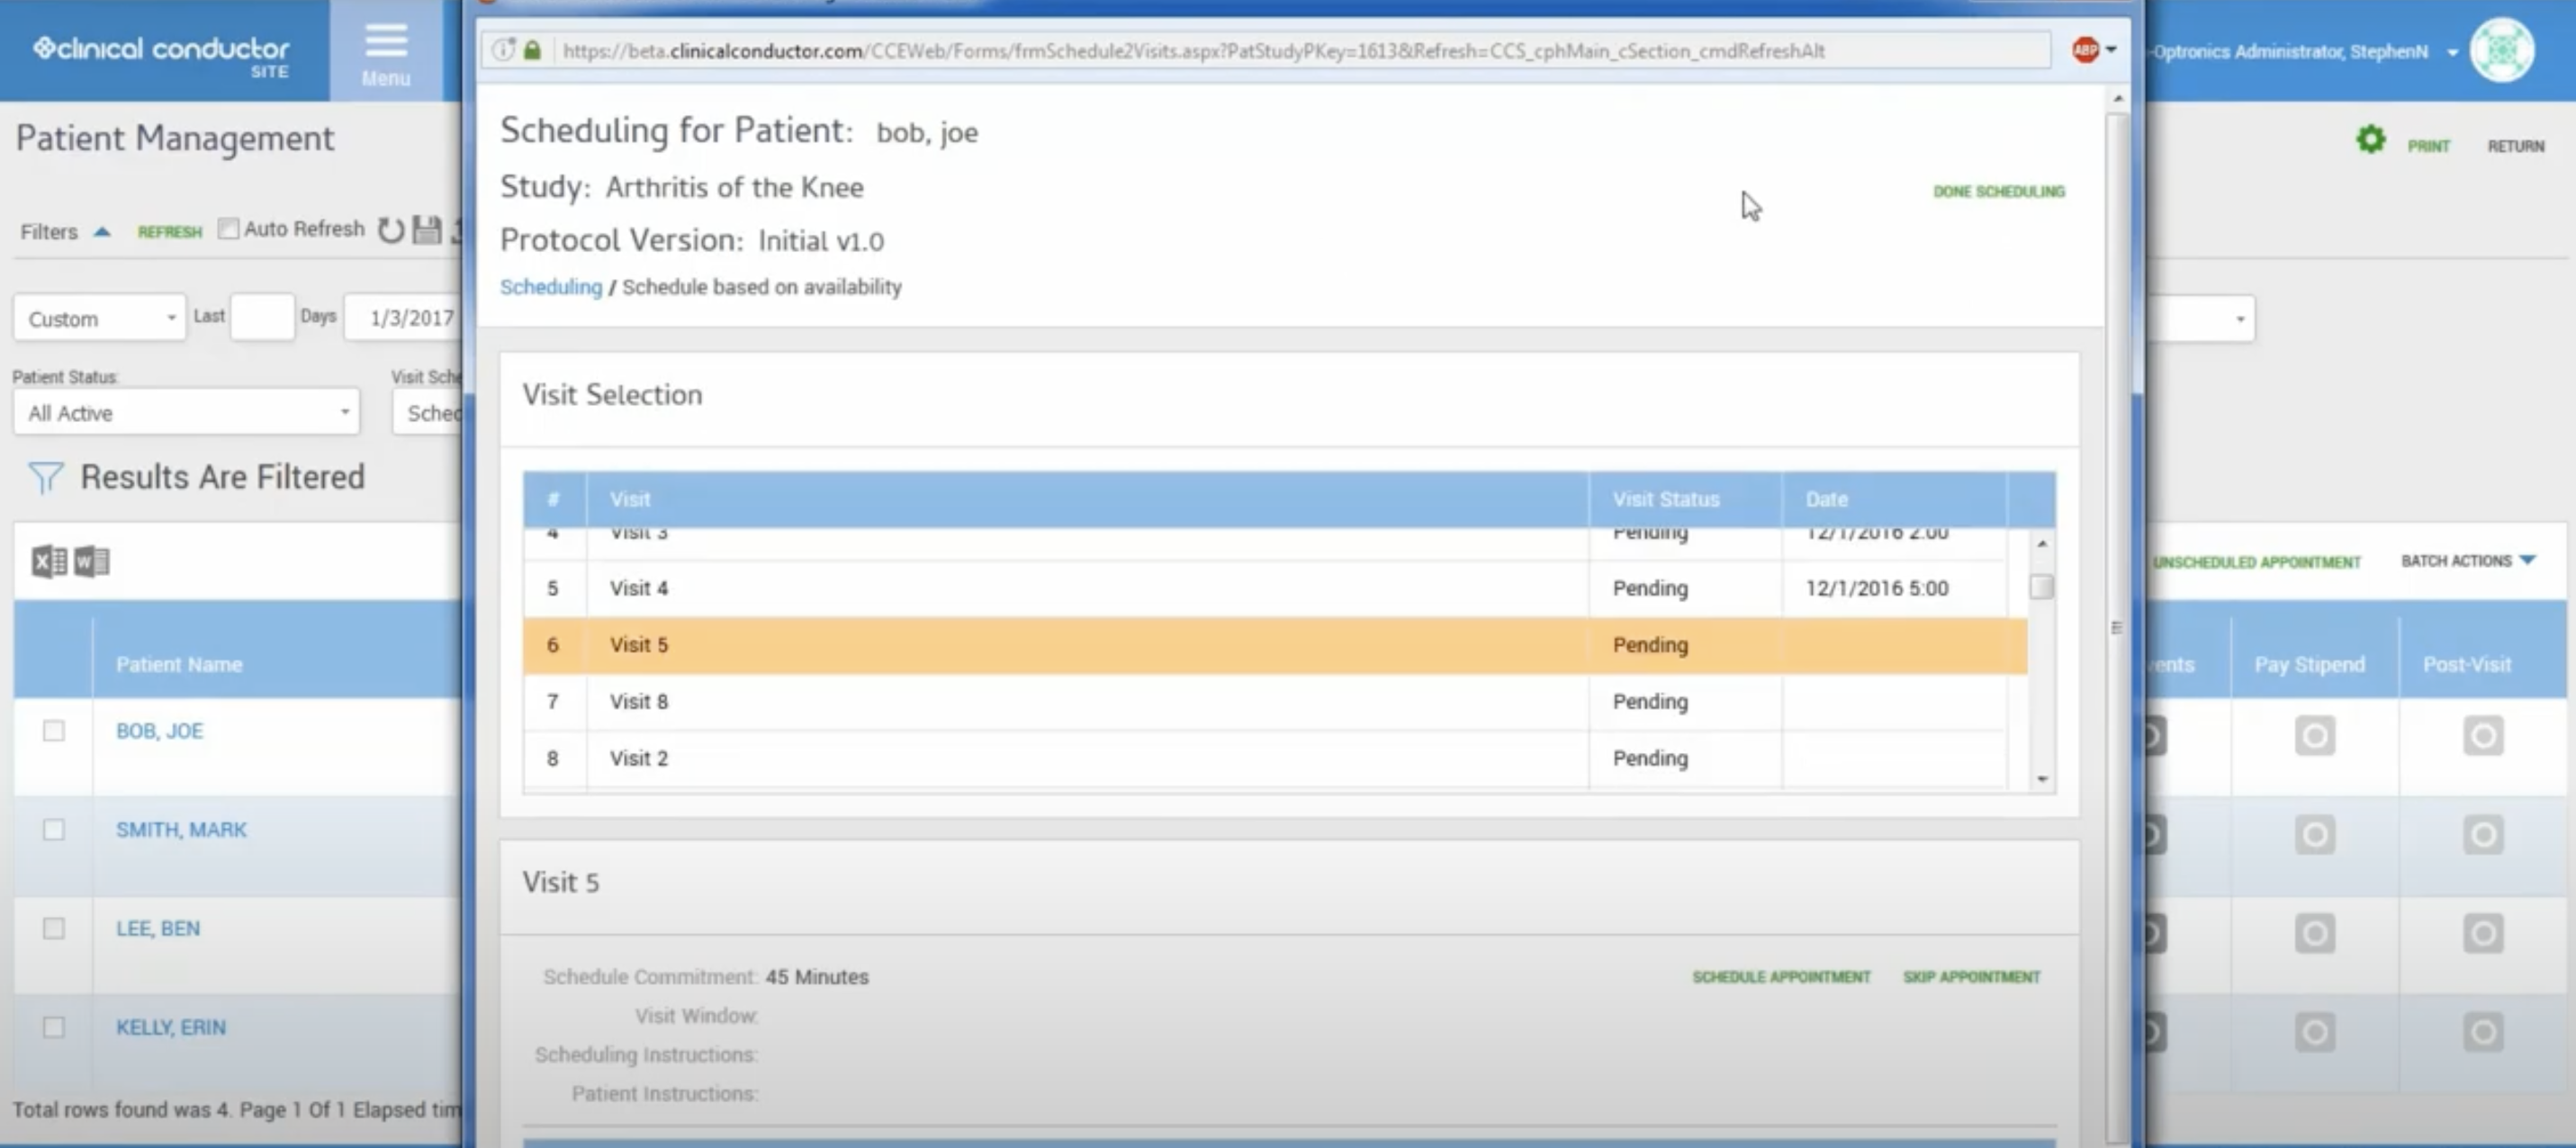Click the Done Scheduling button

1998,192
